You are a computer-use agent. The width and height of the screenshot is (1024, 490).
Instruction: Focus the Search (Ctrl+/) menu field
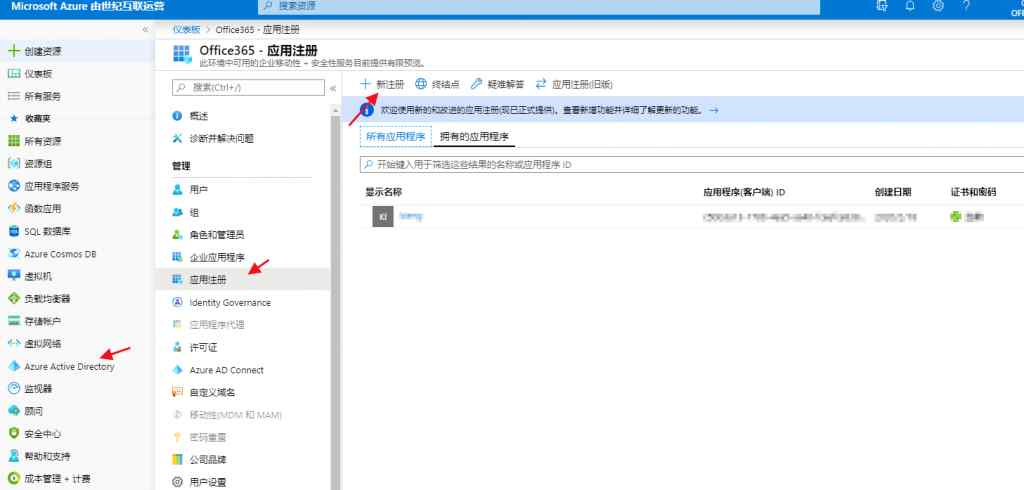click(x=248, y=88)
